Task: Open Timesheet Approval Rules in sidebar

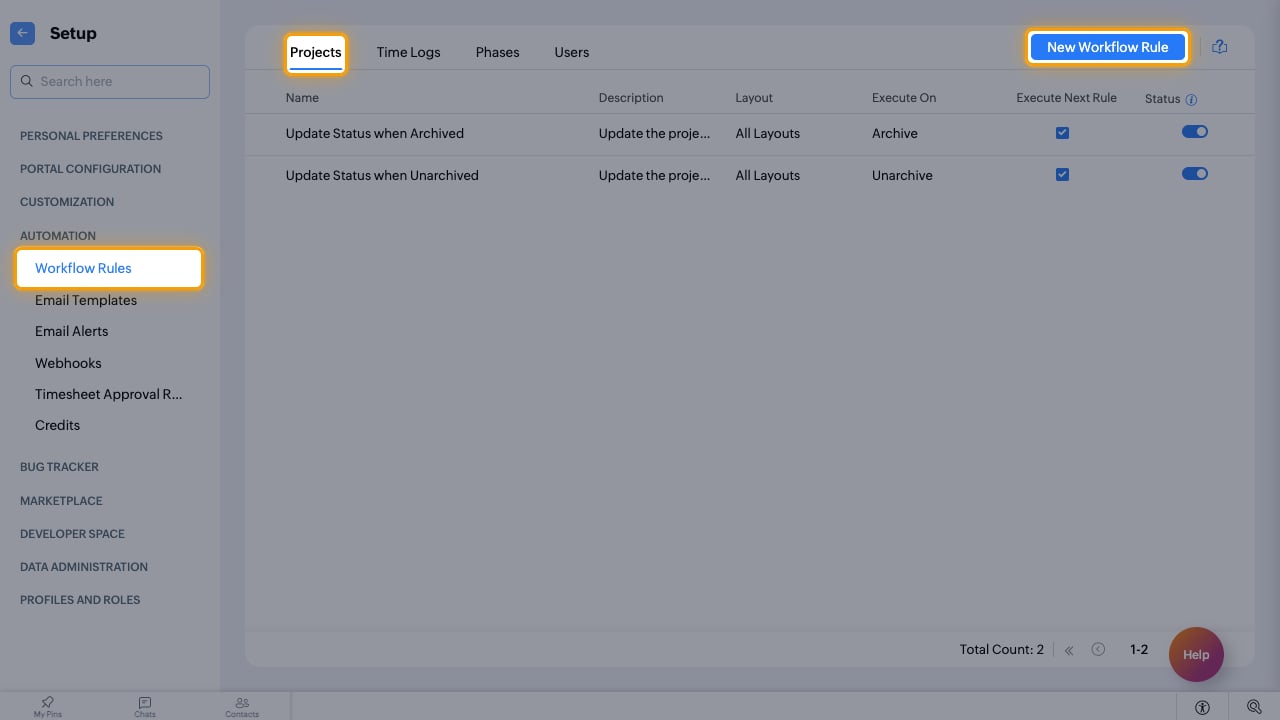Action: (x=109, y=394)
